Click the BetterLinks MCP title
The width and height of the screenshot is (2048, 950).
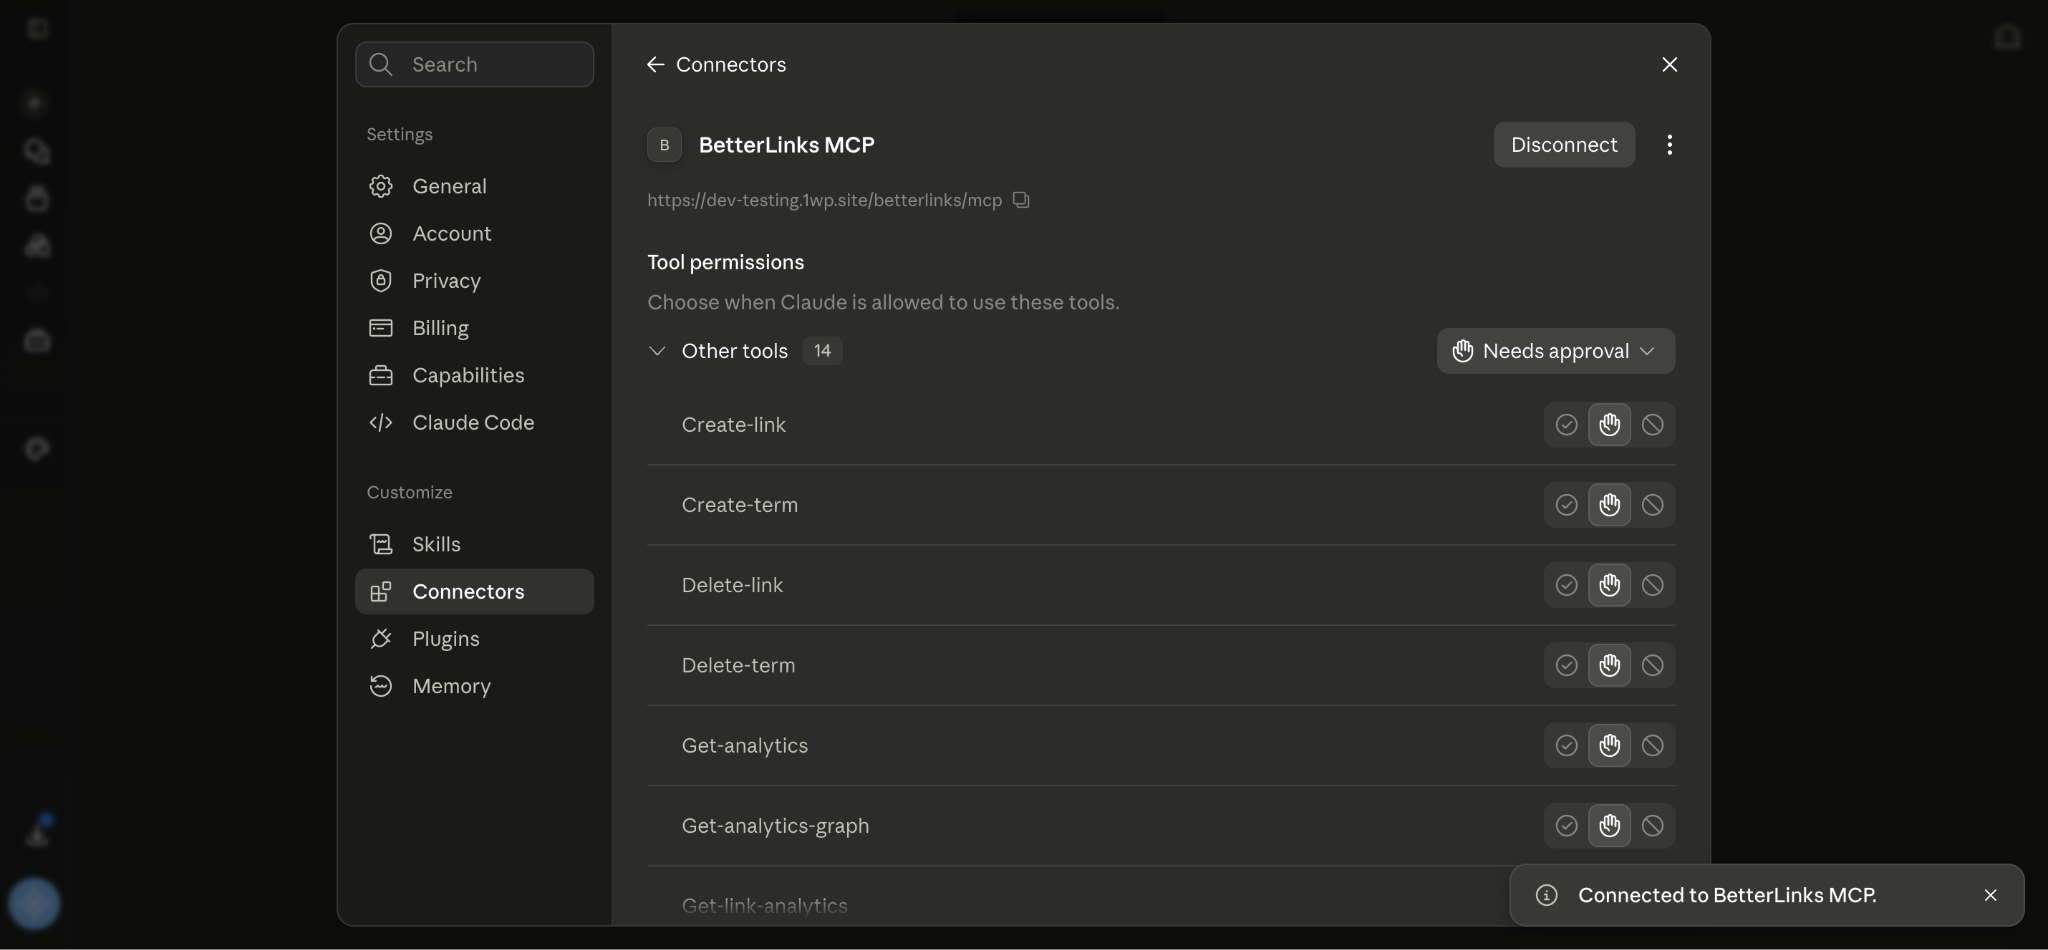pyautogui.click(x=786, y=145)
